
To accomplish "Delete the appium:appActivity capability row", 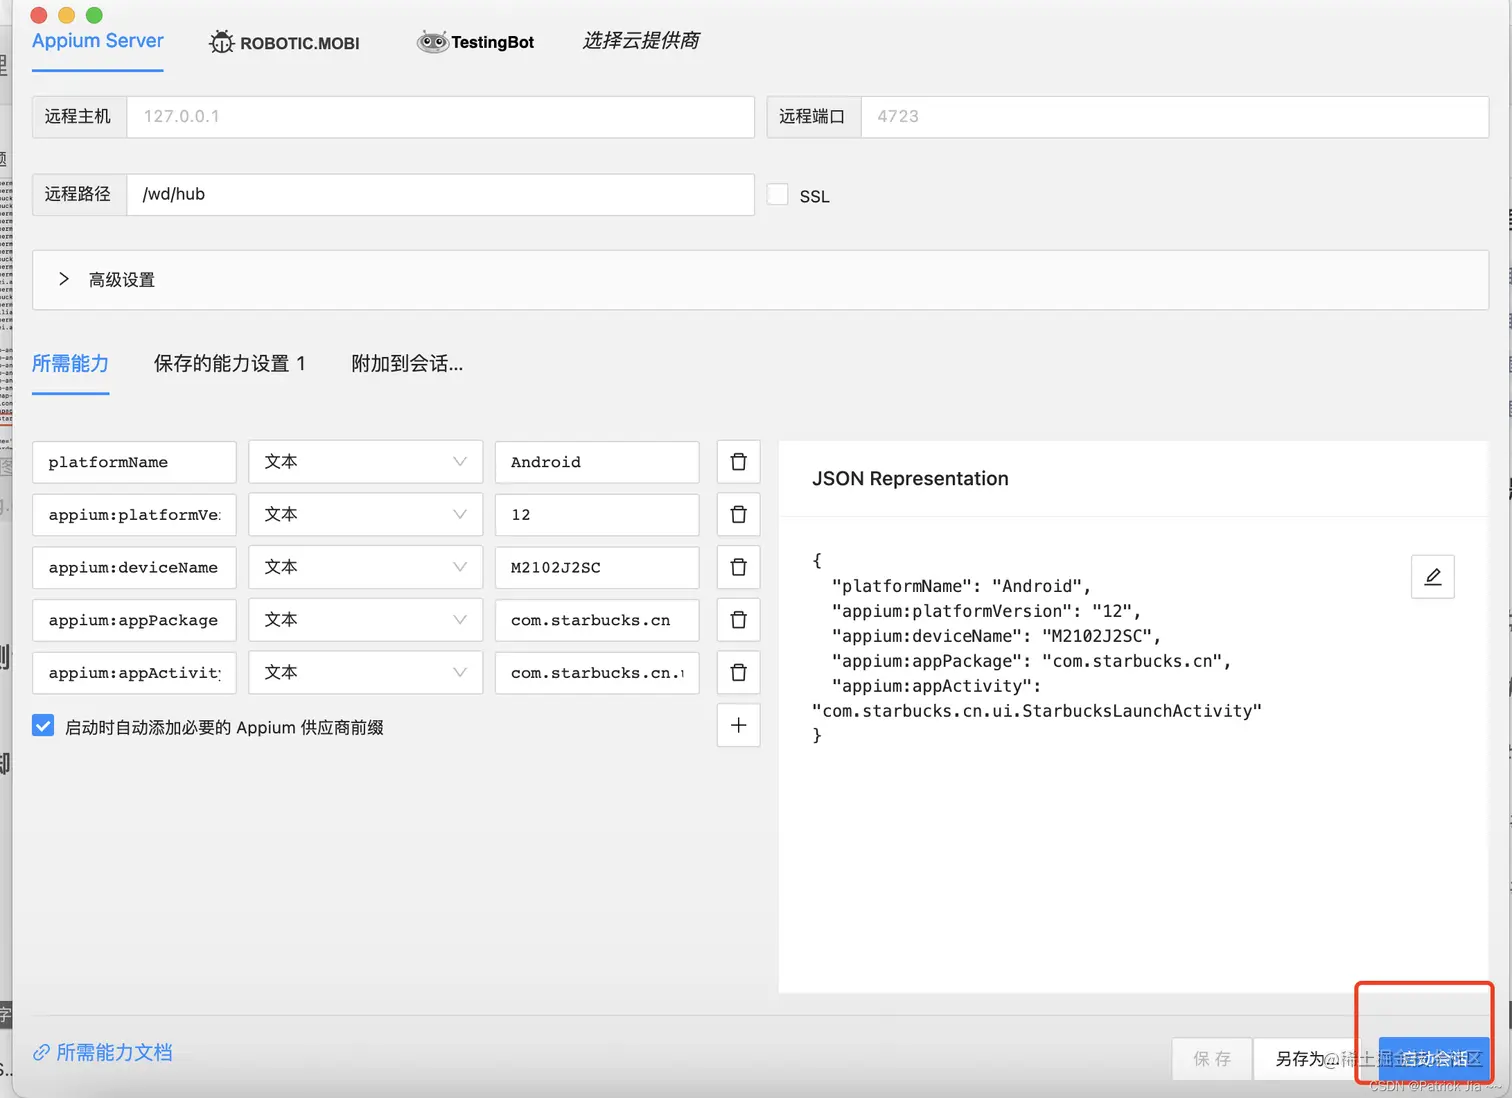I will [738, 672].
